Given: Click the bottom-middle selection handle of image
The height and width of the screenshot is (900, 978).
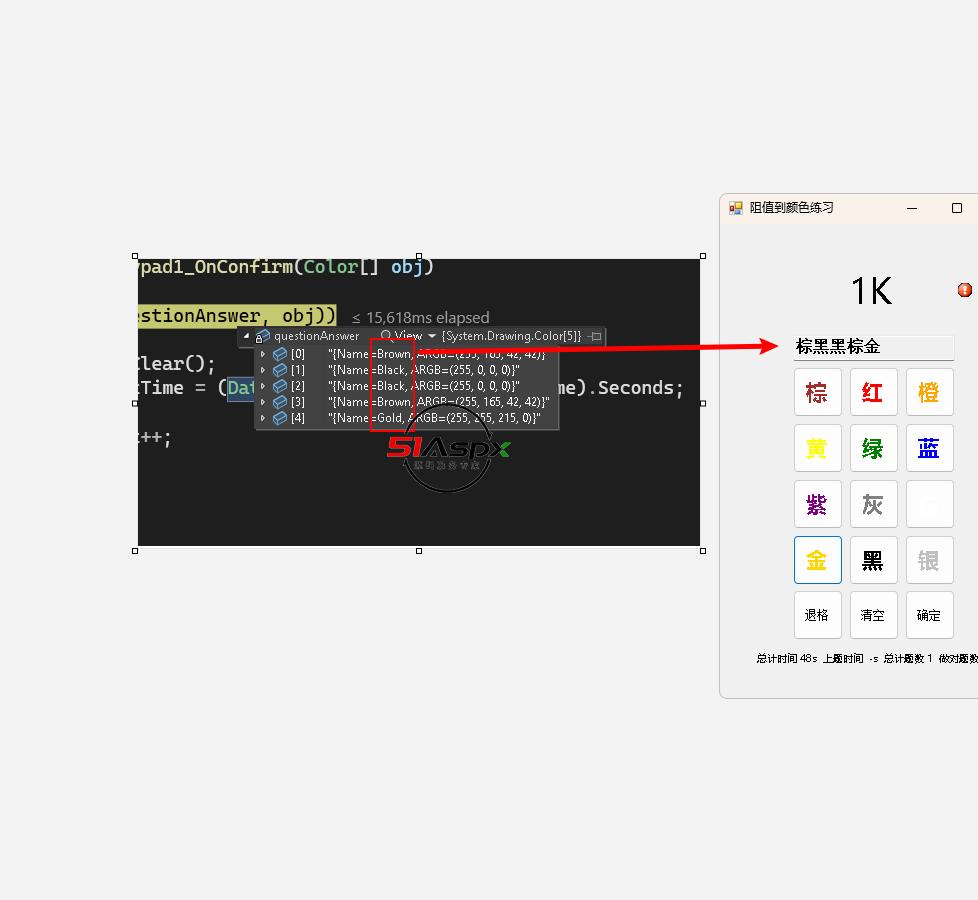Looking at the screenshot, I should [419, 551].
